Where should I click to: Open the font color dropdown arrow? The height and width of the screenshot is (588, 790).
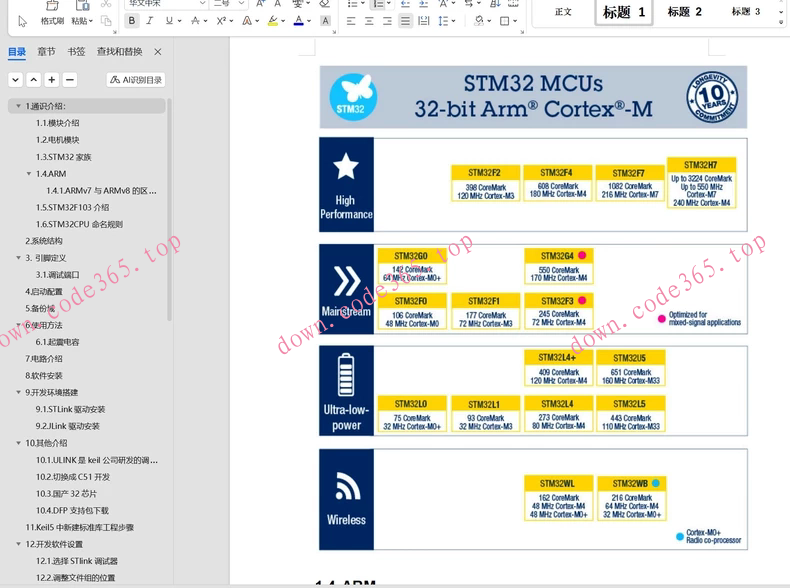pos(309,21)
